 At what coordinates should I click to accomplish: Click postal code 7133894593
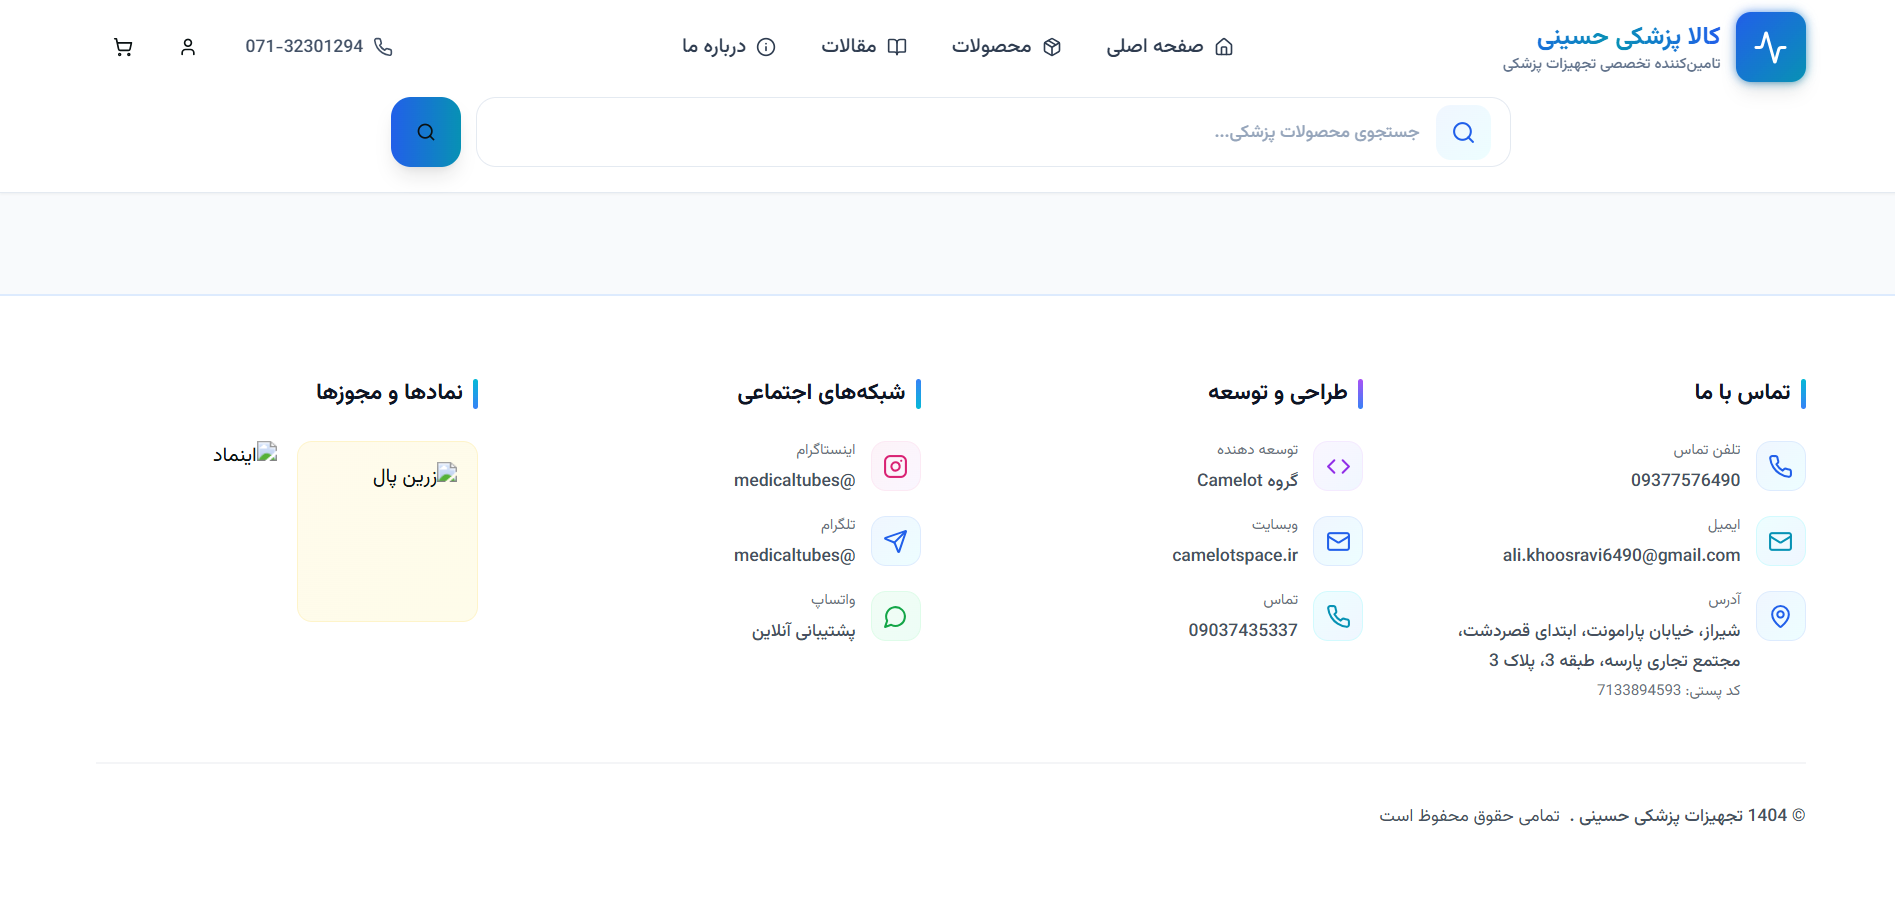(1639, 690)
